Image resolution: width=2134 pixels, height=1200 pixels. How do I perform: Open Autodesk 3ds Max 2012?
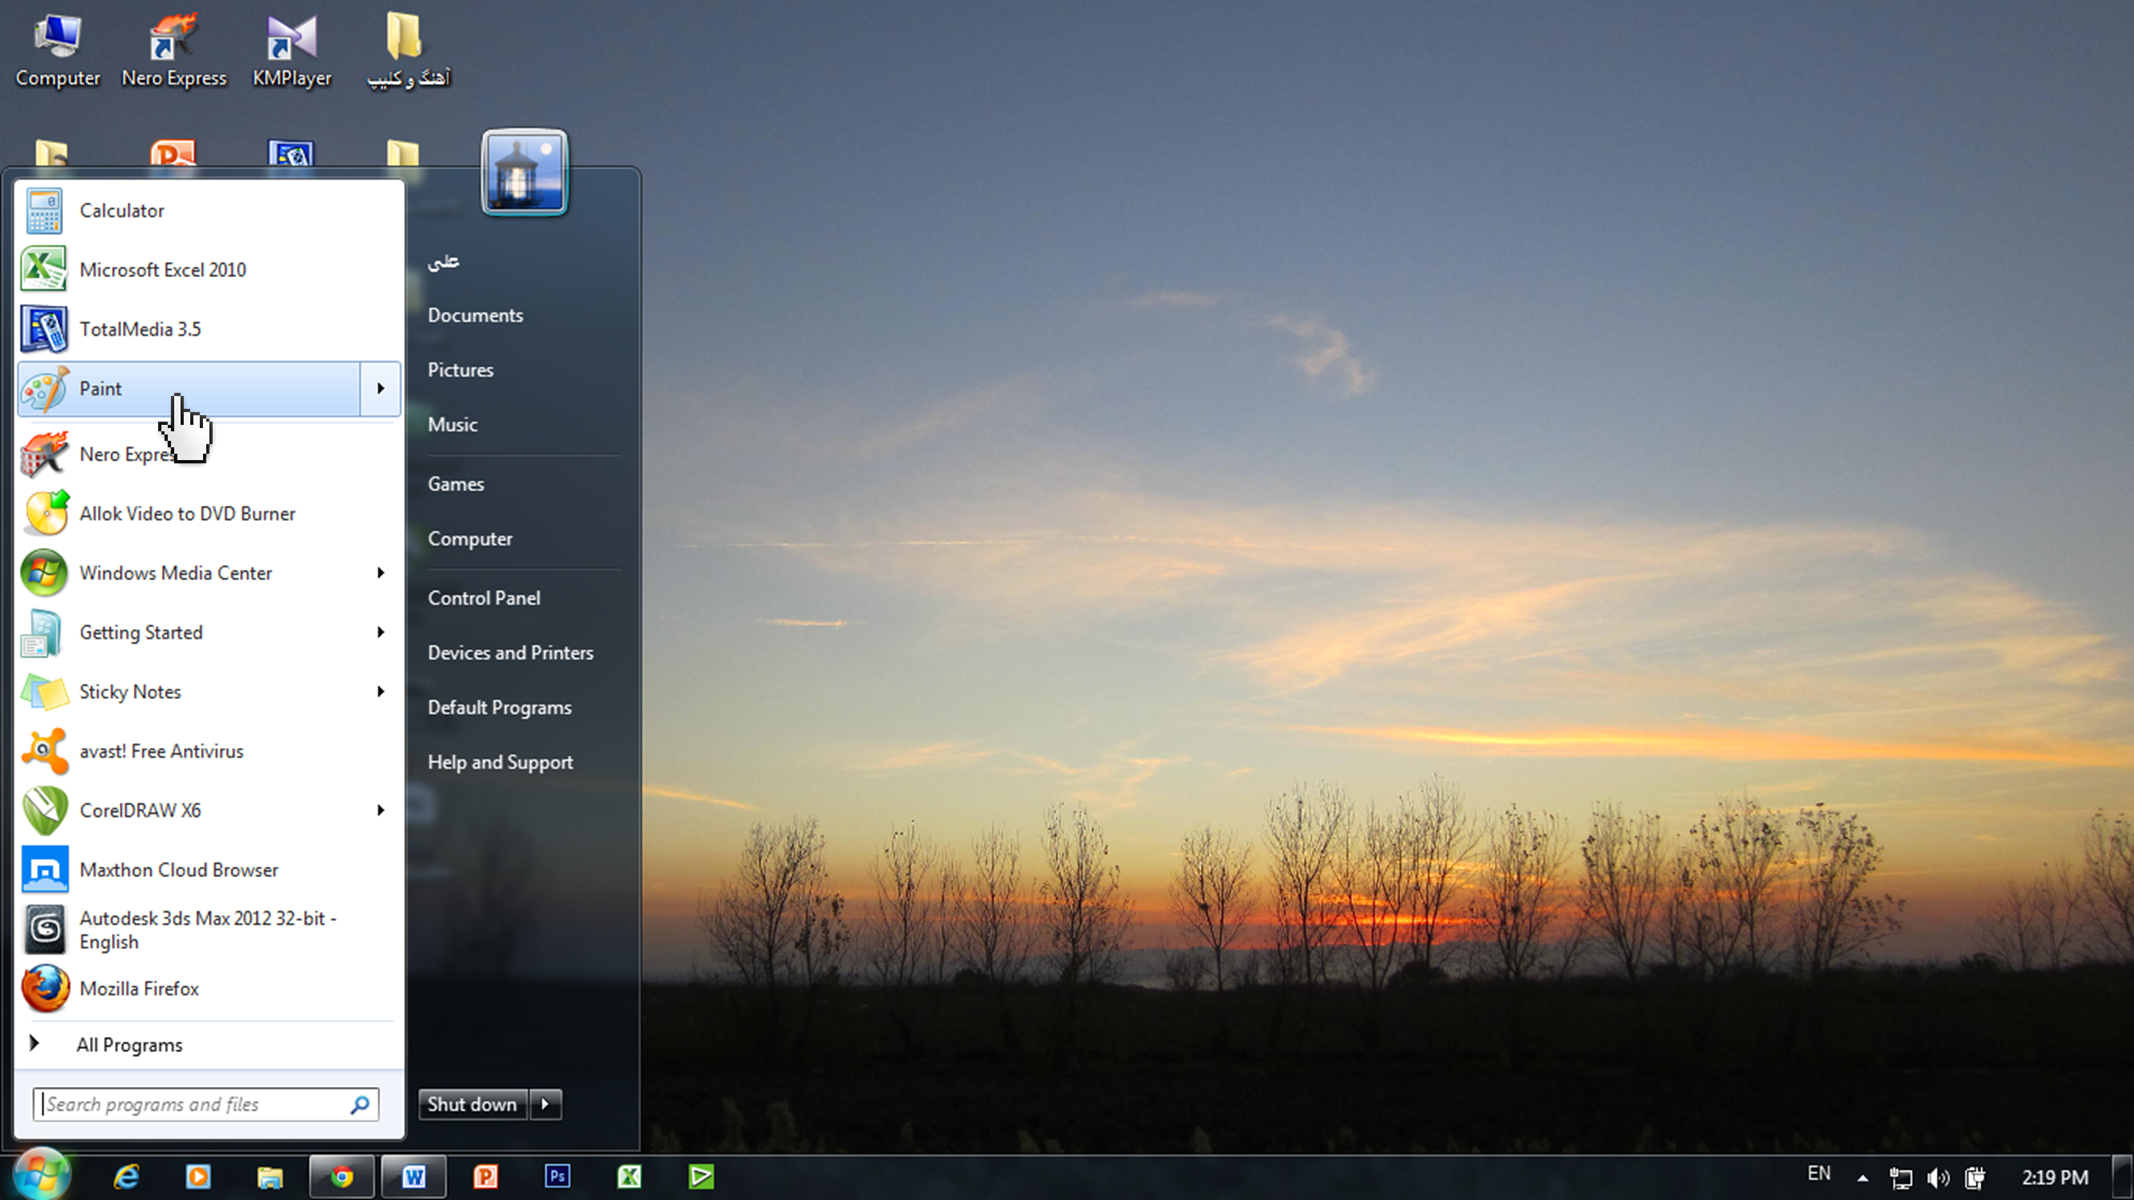207,930
